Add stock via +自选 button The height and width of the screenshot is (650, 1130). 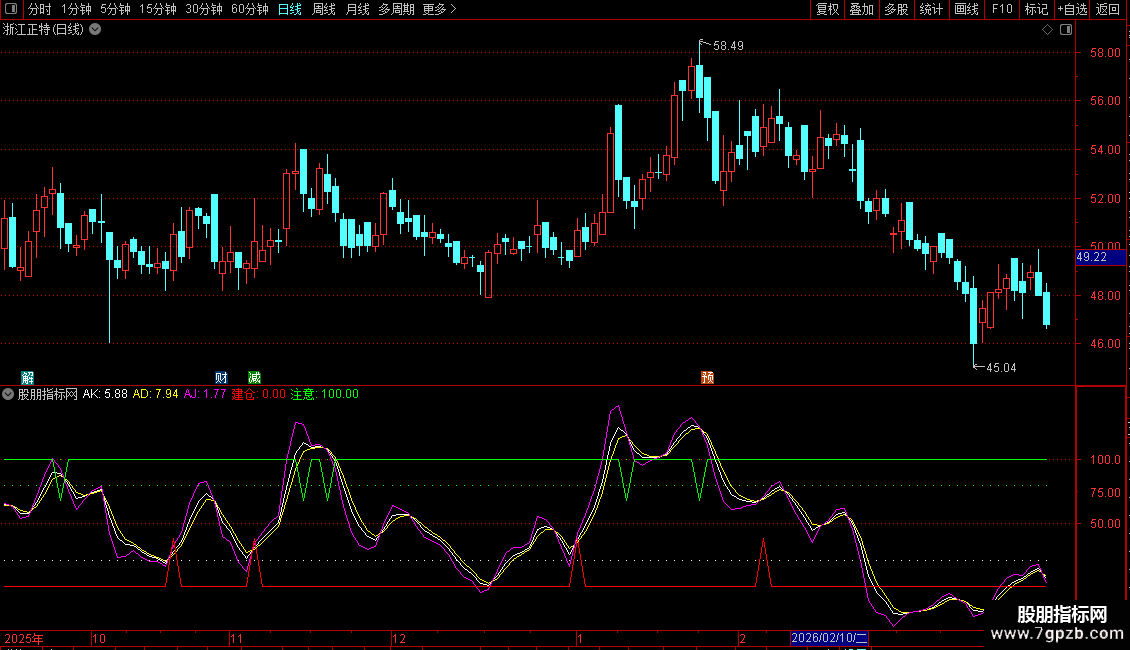click(x=1072, y=10)
